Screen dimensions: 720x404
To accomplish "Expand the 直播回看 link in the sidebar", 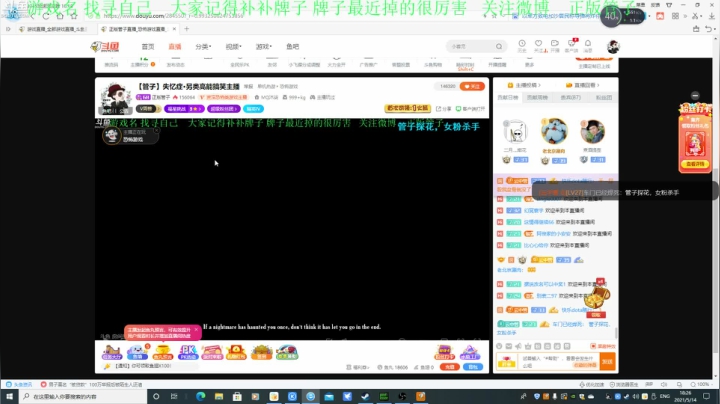I will (582, 85).
